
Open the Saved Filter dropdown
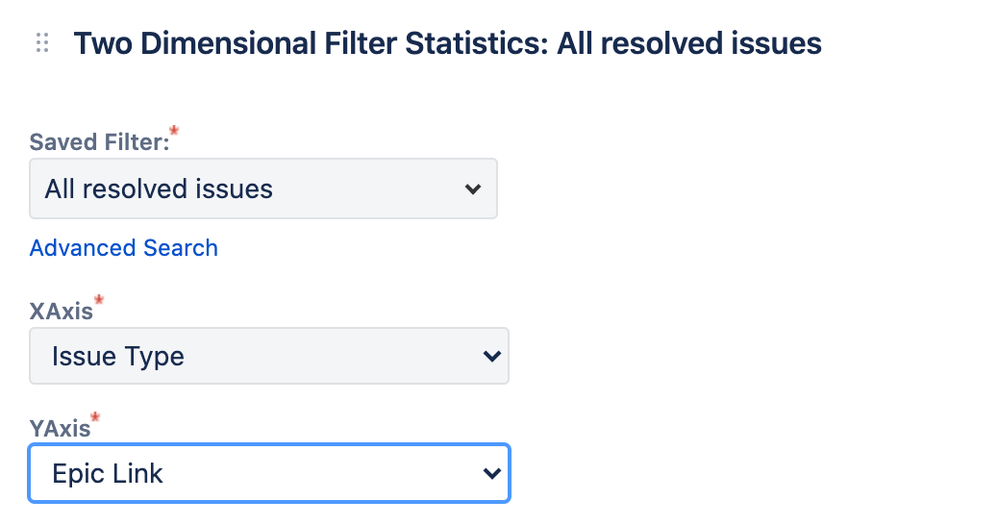point(263,188)
